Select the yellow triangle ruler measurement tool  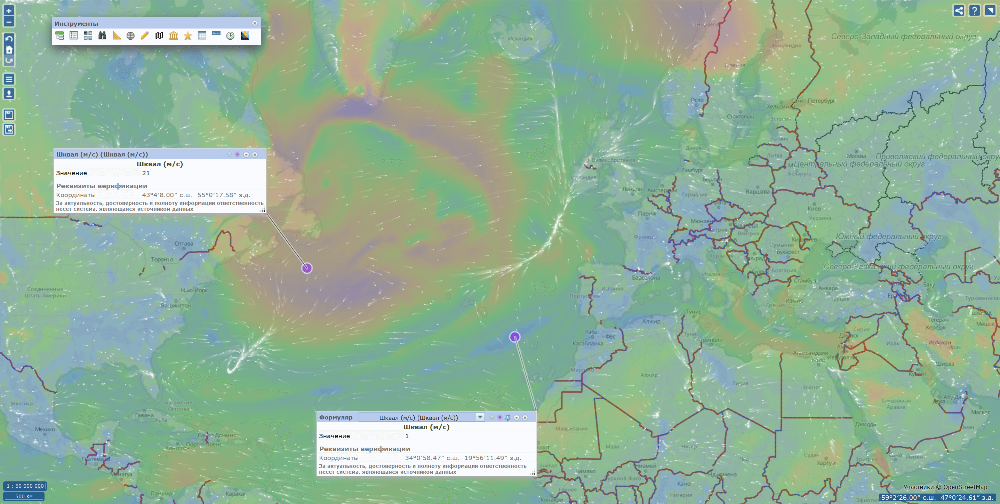click(x=117, y=36)
